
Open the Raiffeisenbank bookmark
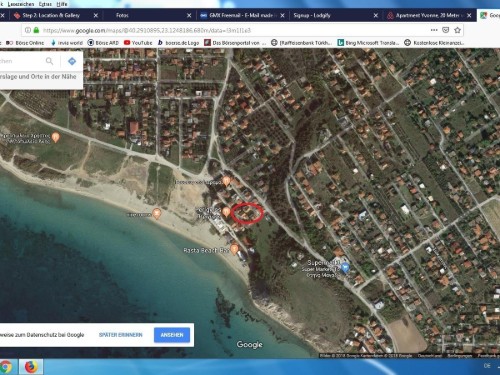[x=301, y=43]
